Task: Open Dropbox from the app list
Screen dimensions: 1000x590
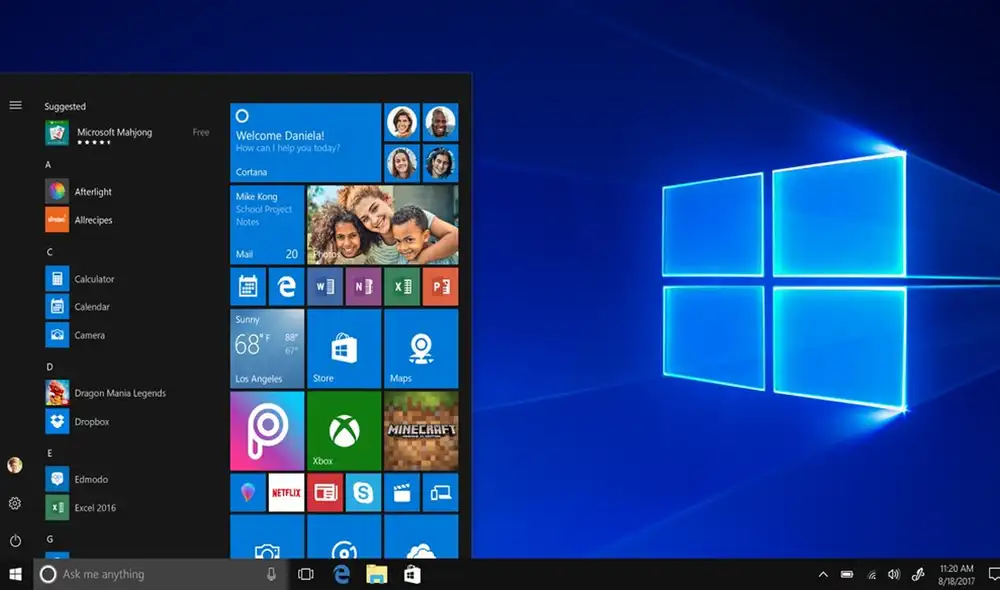Action: pyautogui.click(x=92, y=422)
